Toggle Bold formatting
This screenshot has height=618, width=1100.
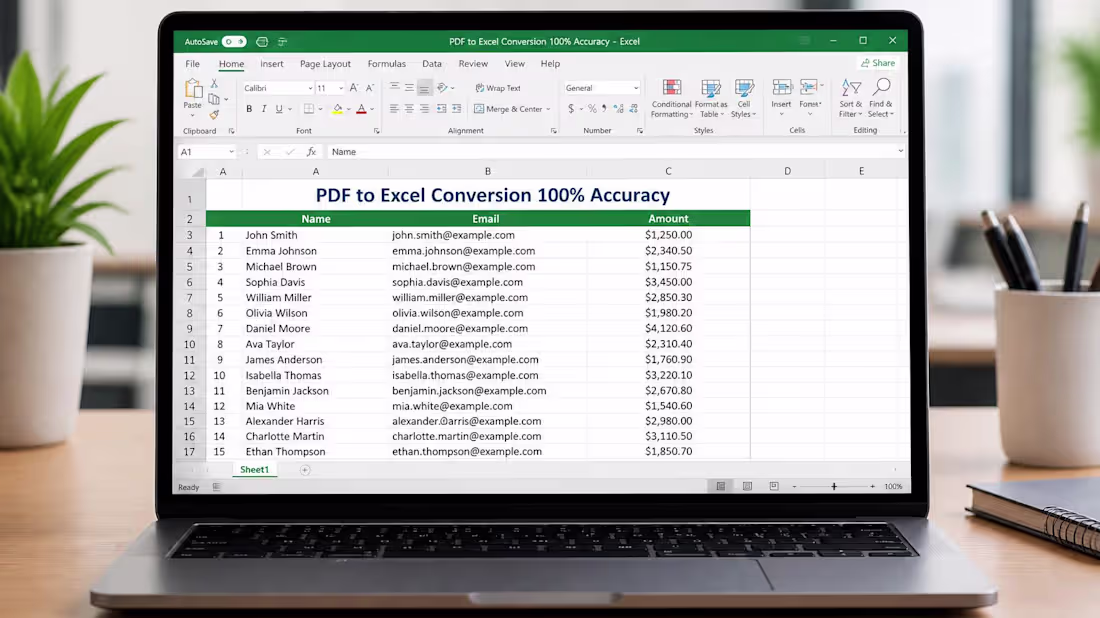coord(249,109)
